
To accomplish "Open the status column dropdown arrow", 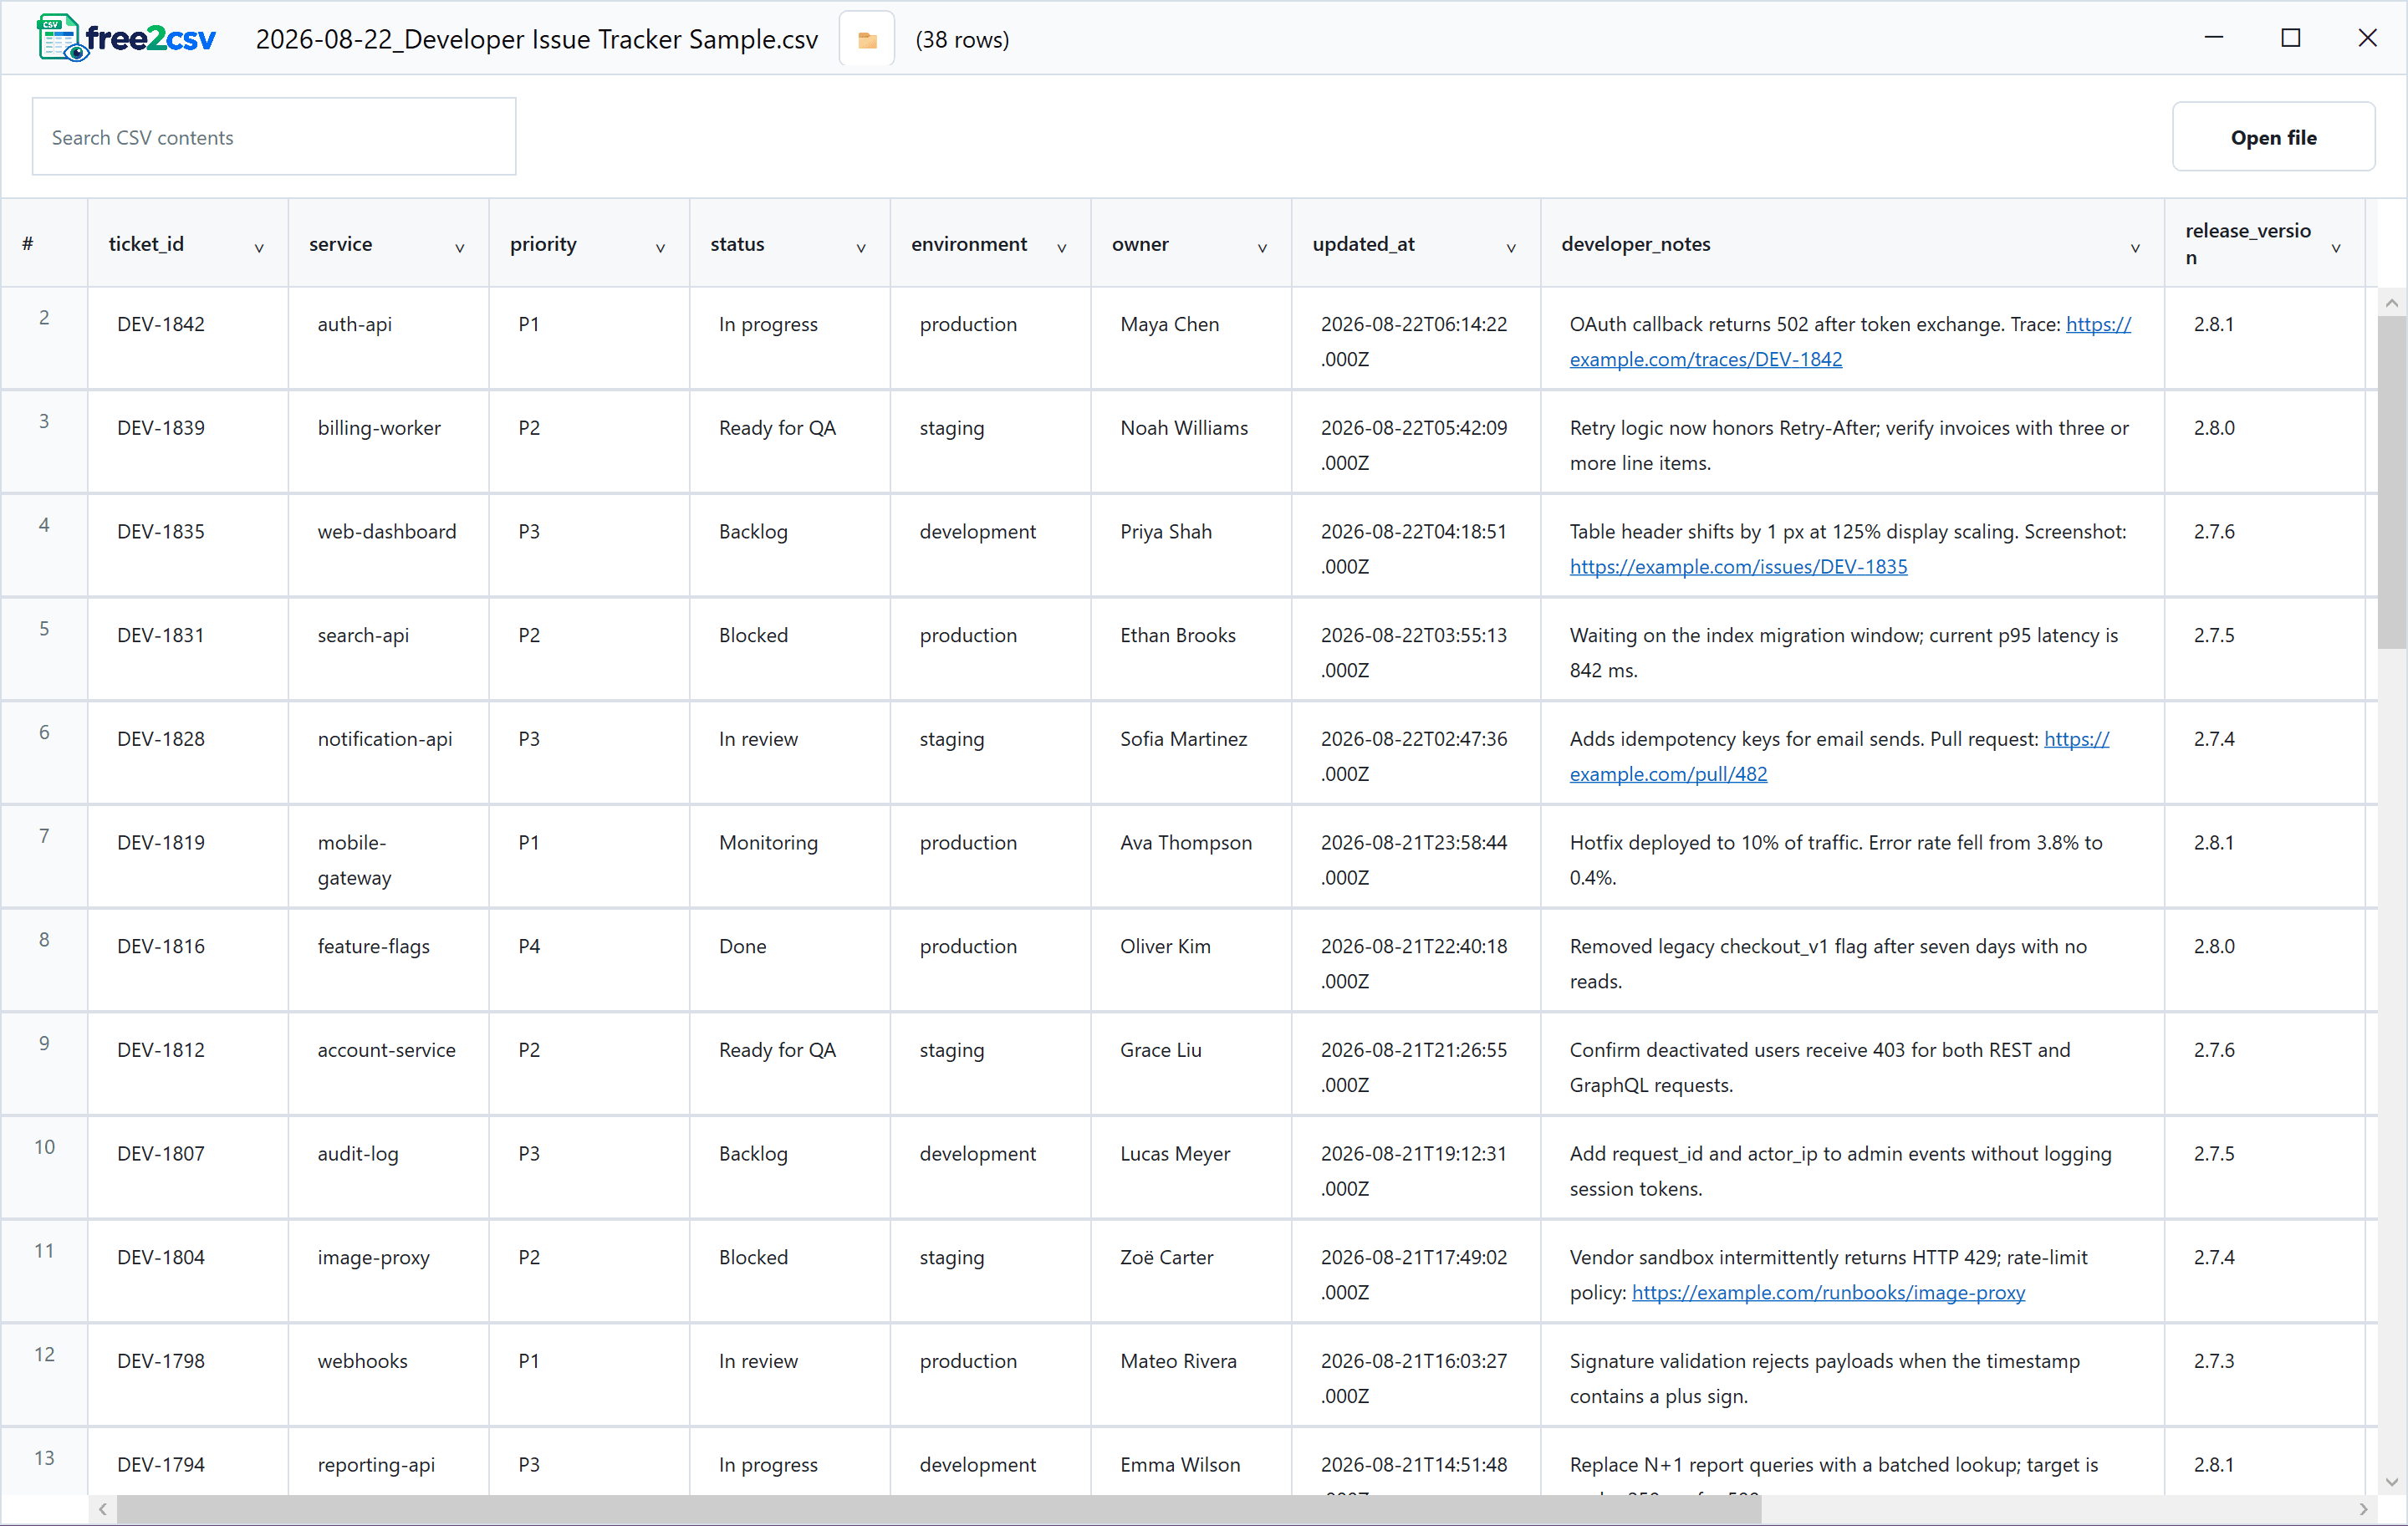I will (x=861, y=248).
